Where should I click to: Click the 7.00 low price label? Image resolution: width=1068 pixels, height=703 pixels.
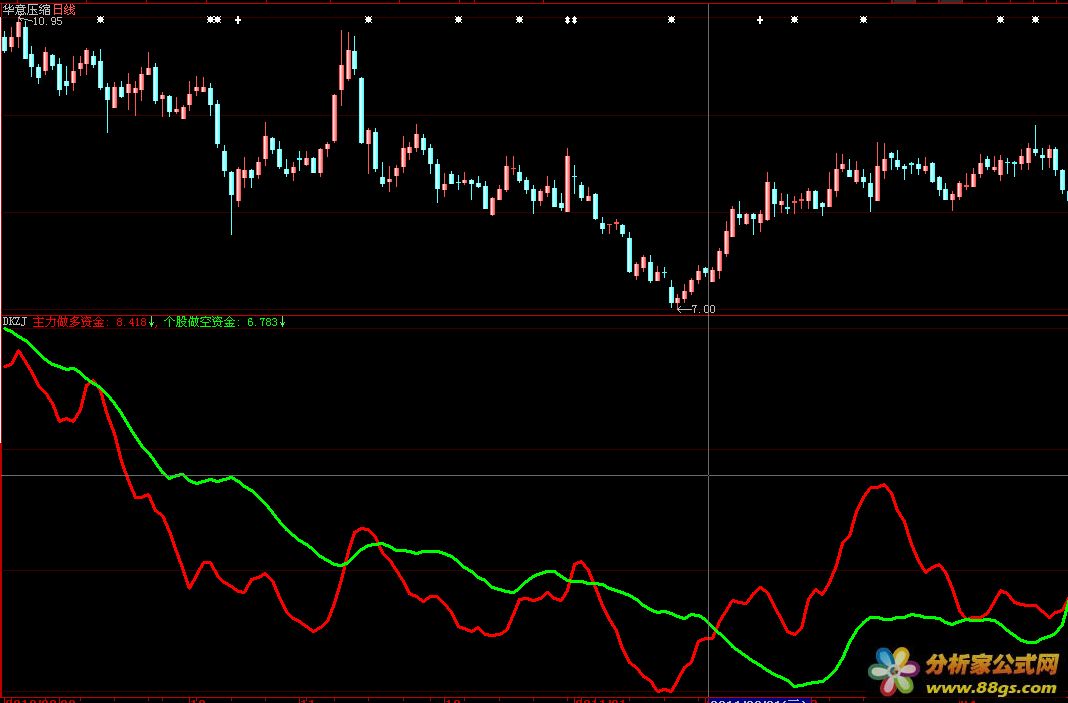tap(703, 309)
